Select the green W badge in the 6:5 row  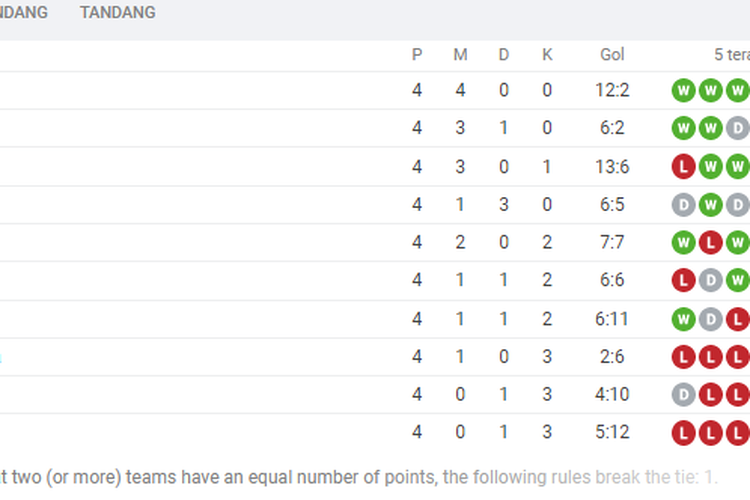pos(711,205)
